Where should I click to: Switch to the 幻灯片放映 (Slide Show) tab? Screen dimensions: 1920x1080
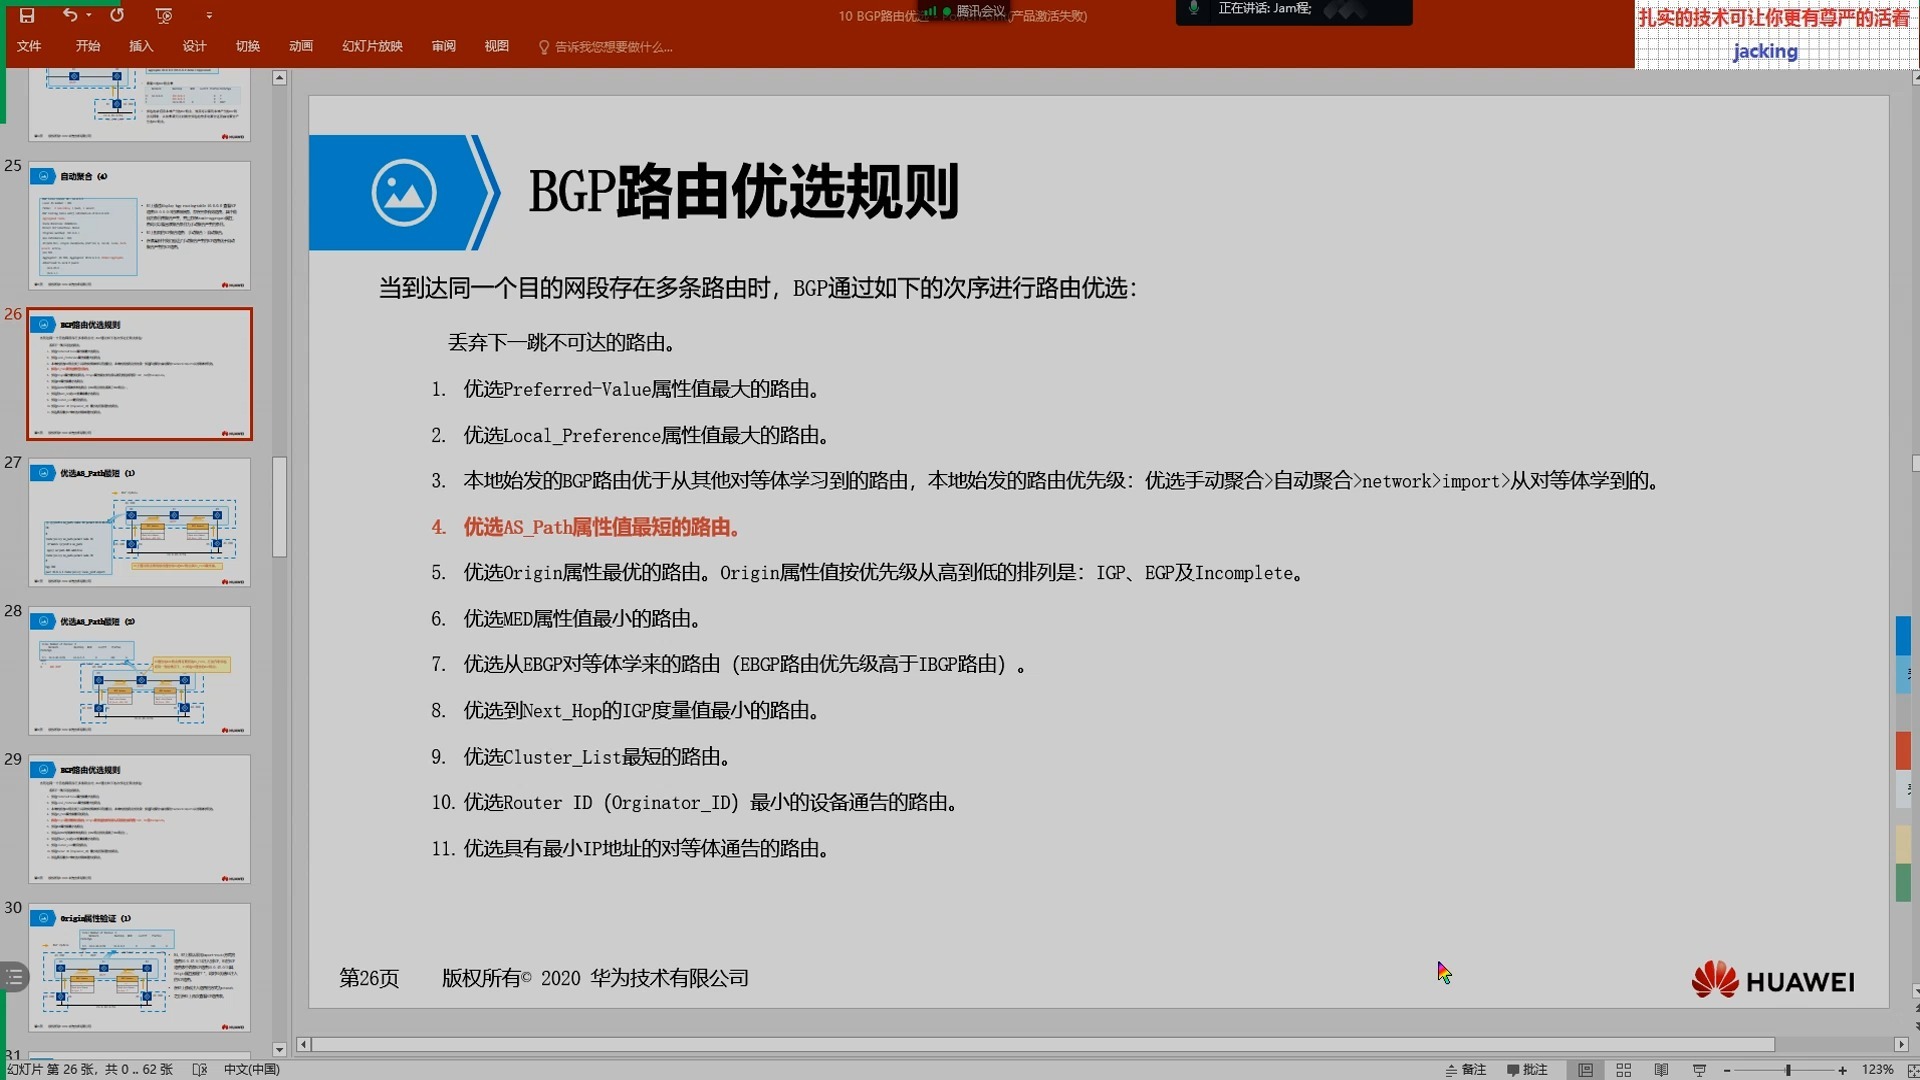click(x=372, y=46)
